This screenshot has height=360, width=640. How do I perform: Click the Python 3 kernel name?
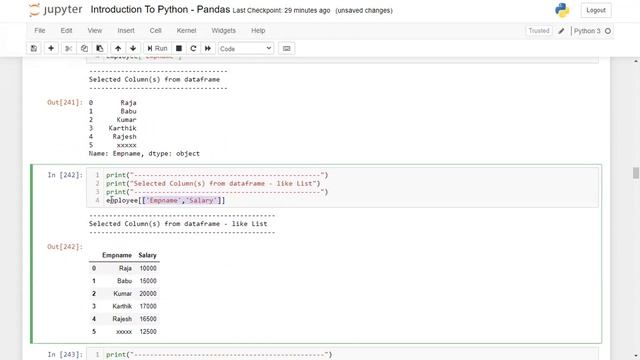(587, 31)
